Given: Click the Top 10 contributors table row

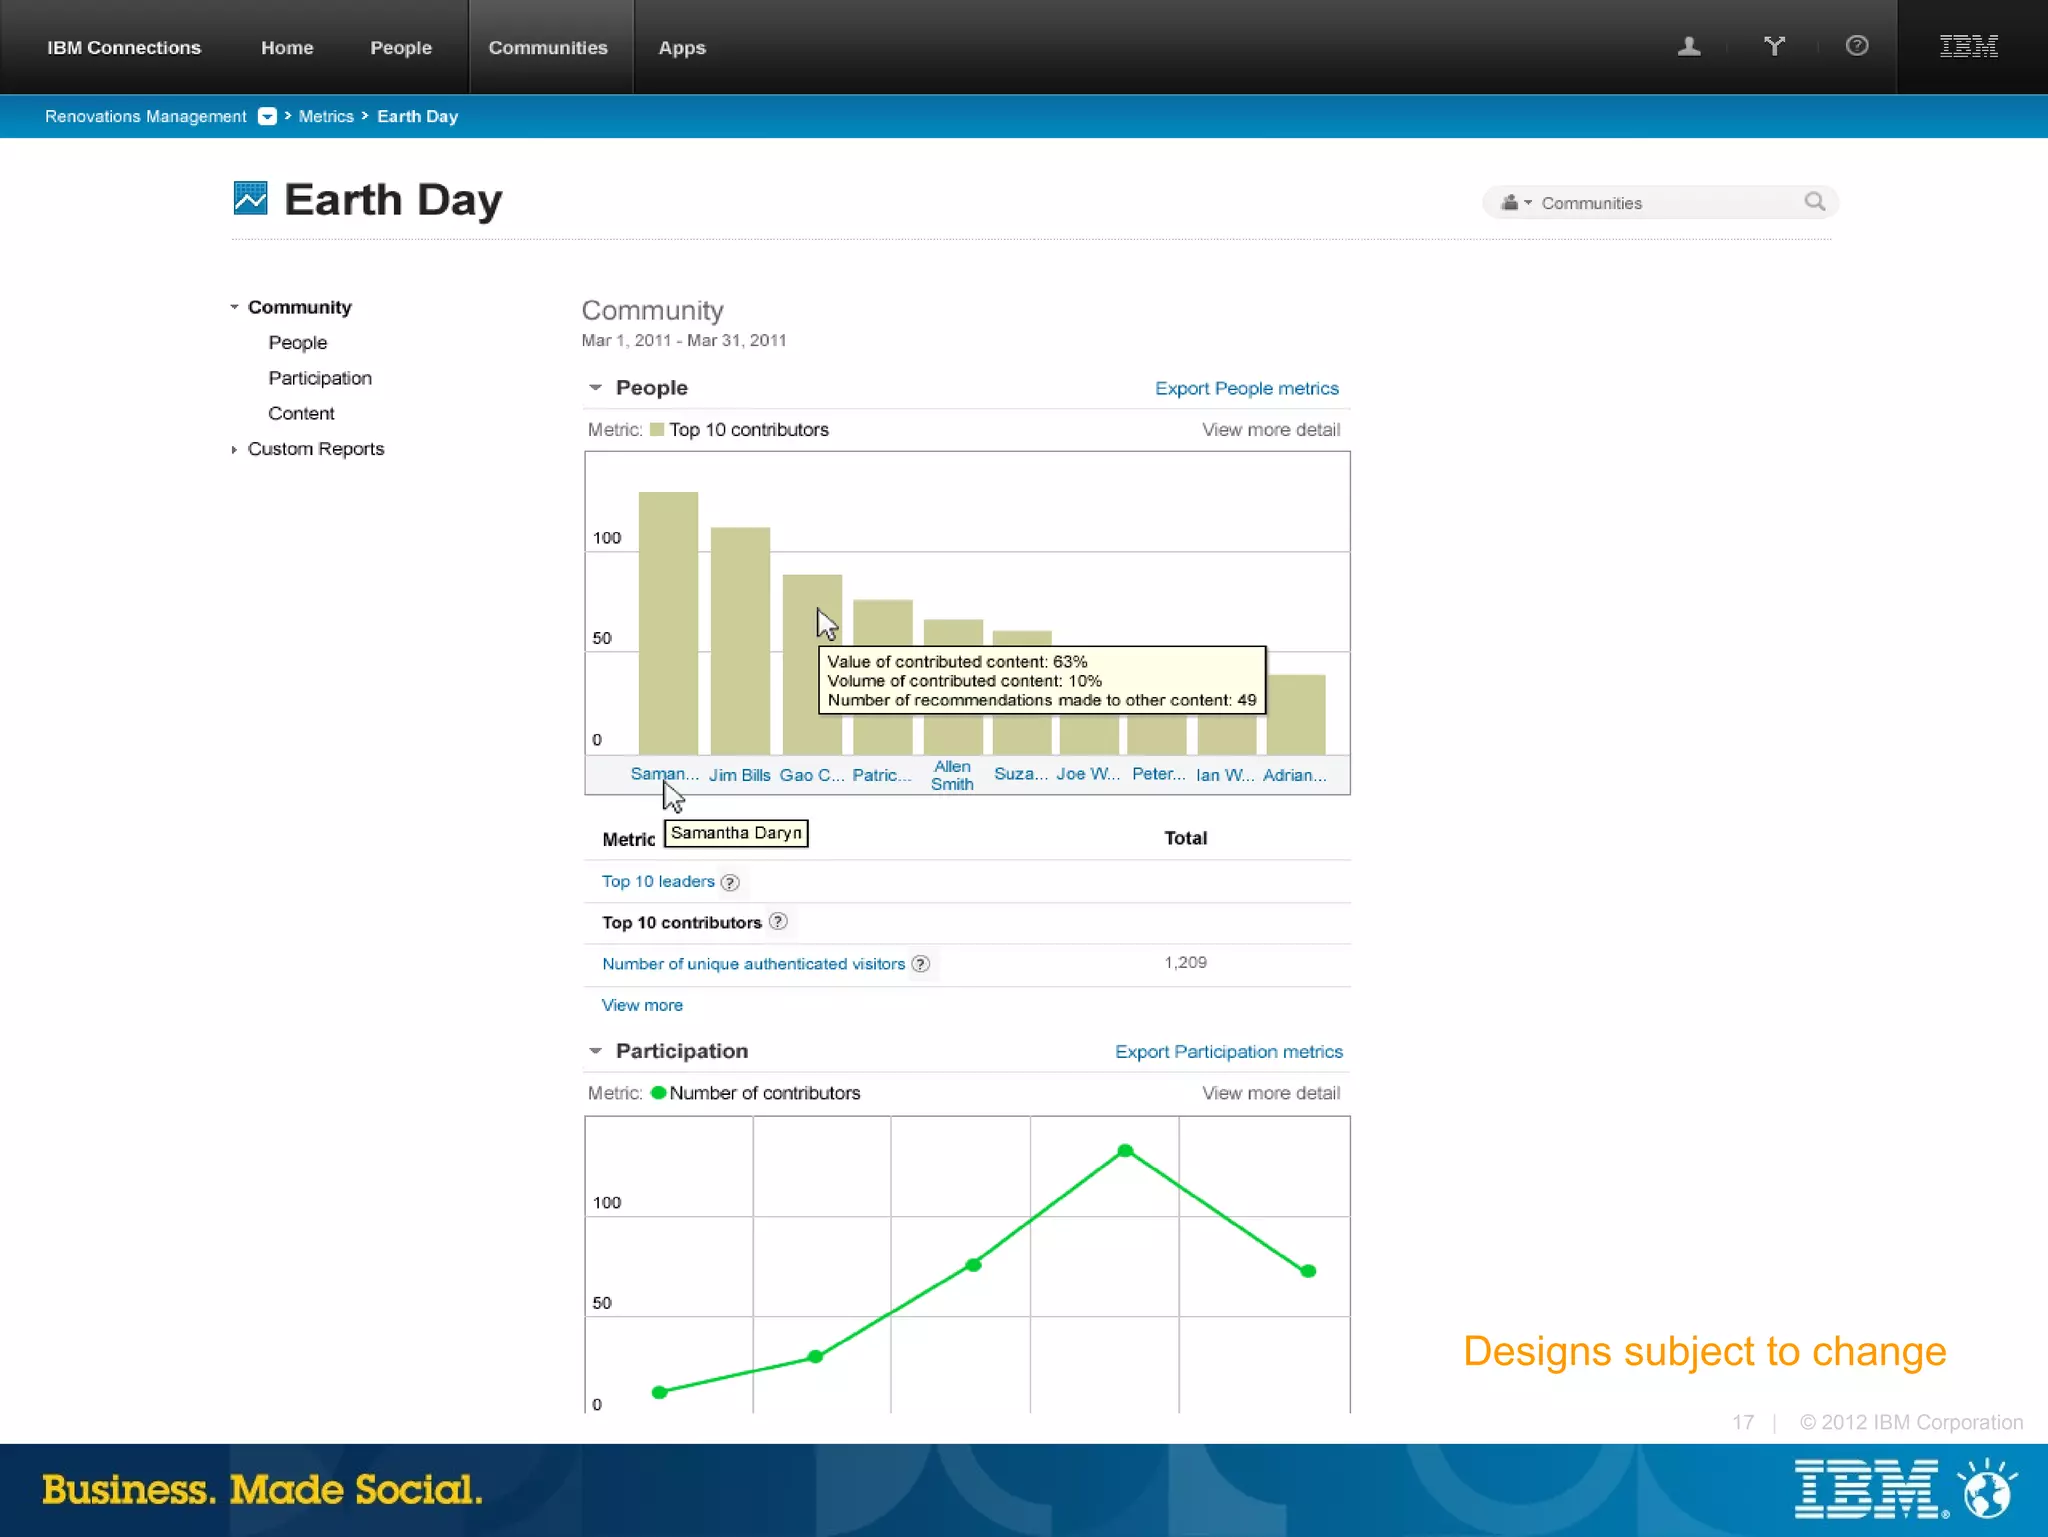Looking at the screenshot, I should (x=967, y=923).
